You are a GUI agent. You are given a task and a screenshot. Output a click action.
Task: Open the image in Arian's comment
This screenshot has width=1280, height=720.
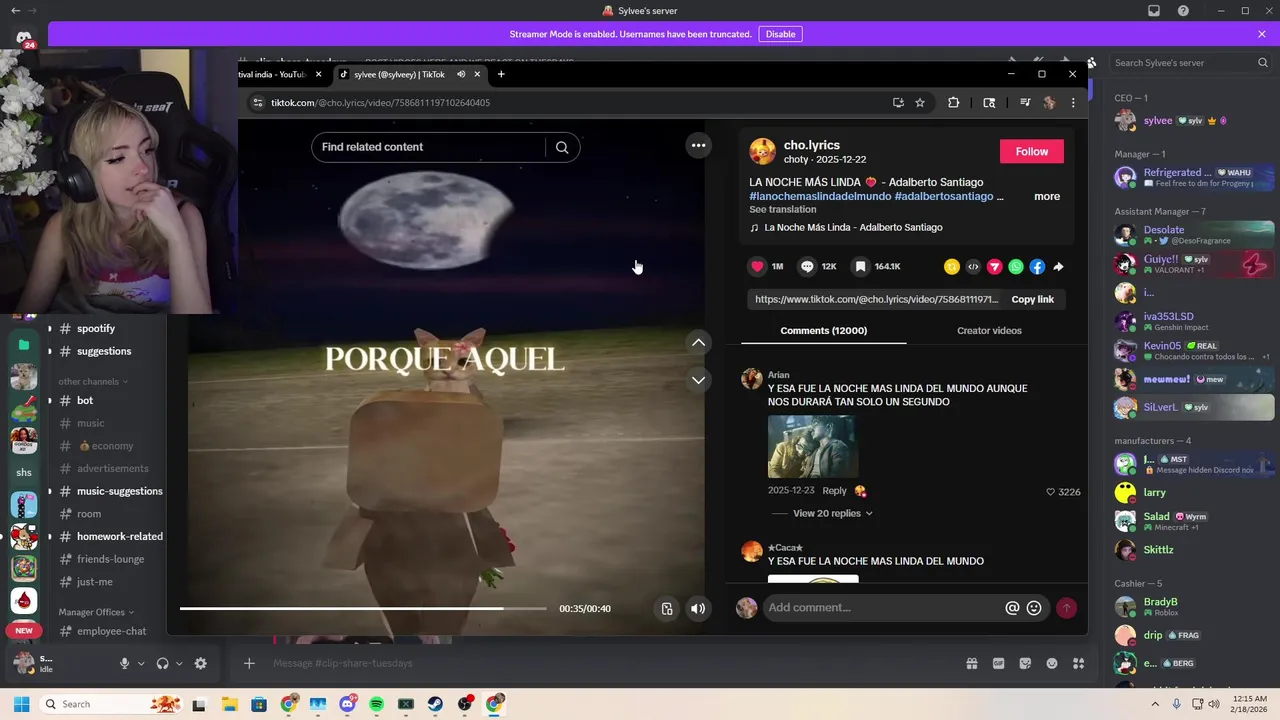(812, 446)
